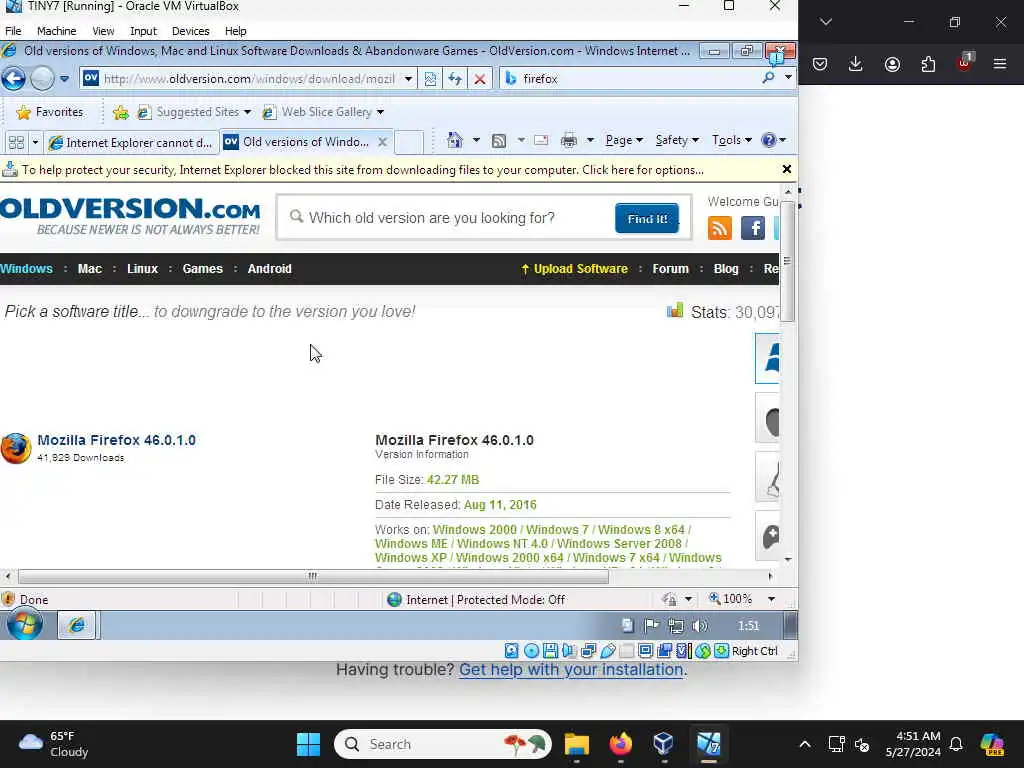The height and width of the screenshot is (768, 1024).
Task: Click the search magnifier in IE search box
Action: click(x=768, y=78)
